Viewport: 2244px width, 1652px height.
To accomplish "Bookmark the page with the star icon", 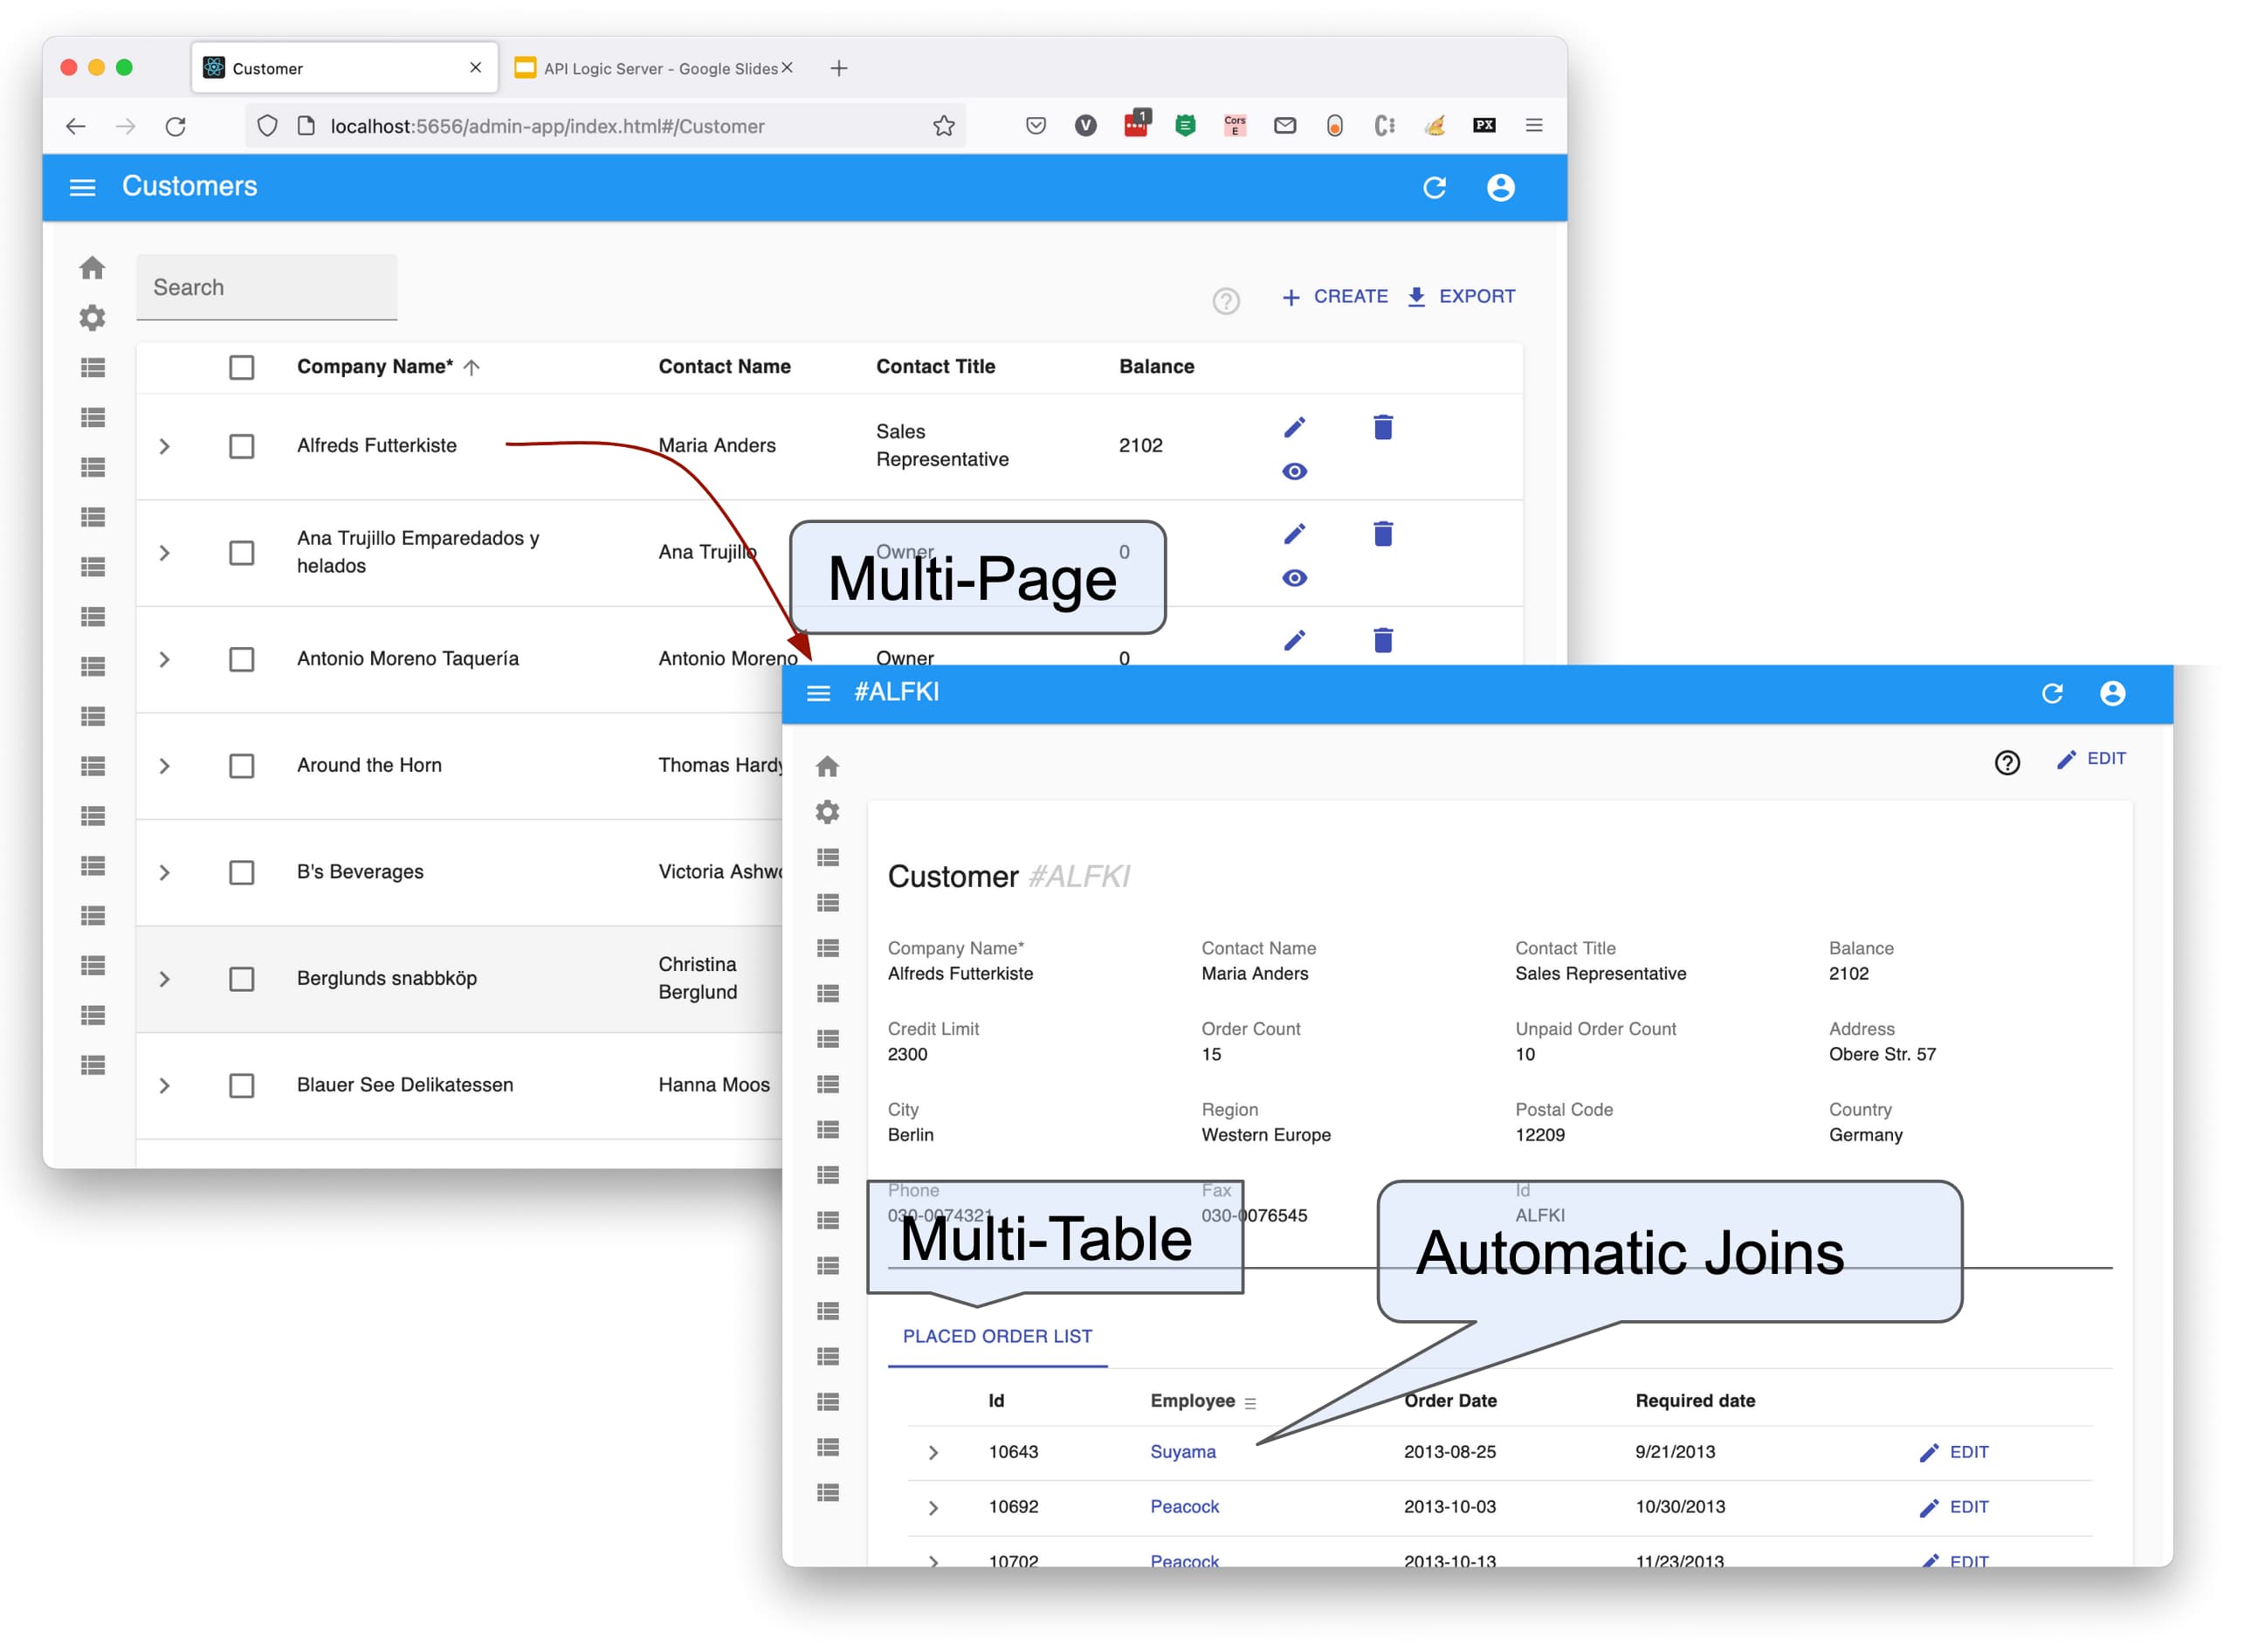I will tap(943, 126).
